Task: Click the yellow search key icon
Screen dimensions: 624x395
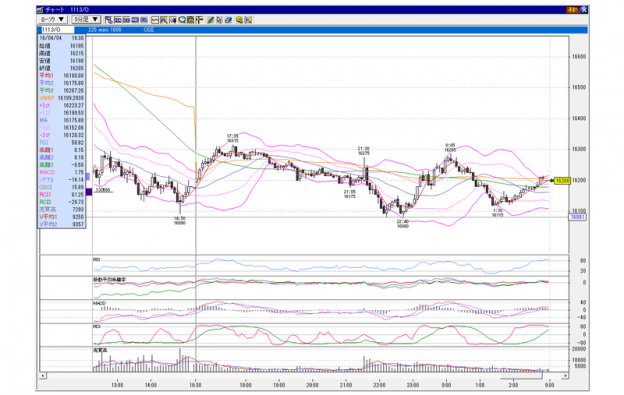Action: click(239, 19)
